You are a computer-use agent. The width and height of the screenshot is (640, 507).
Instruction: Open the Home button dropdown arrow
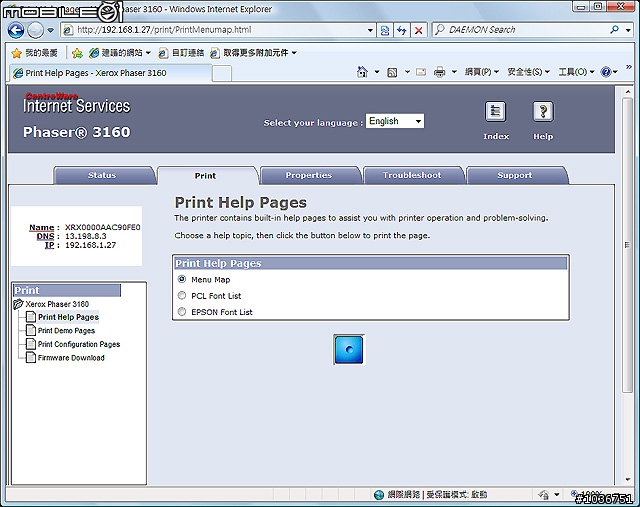coord(377,72)
